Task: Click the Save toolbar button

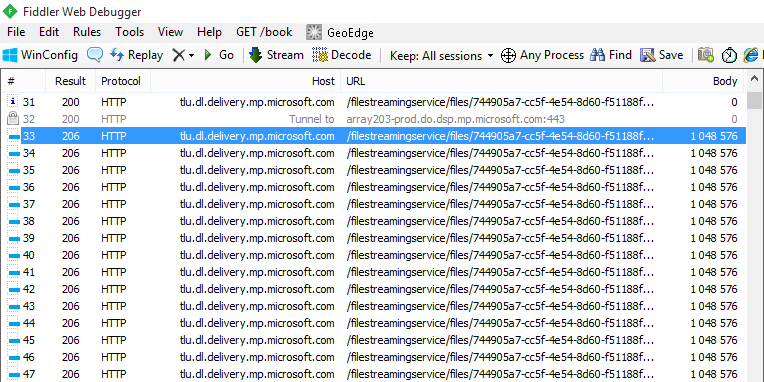Action: point(662,55)
